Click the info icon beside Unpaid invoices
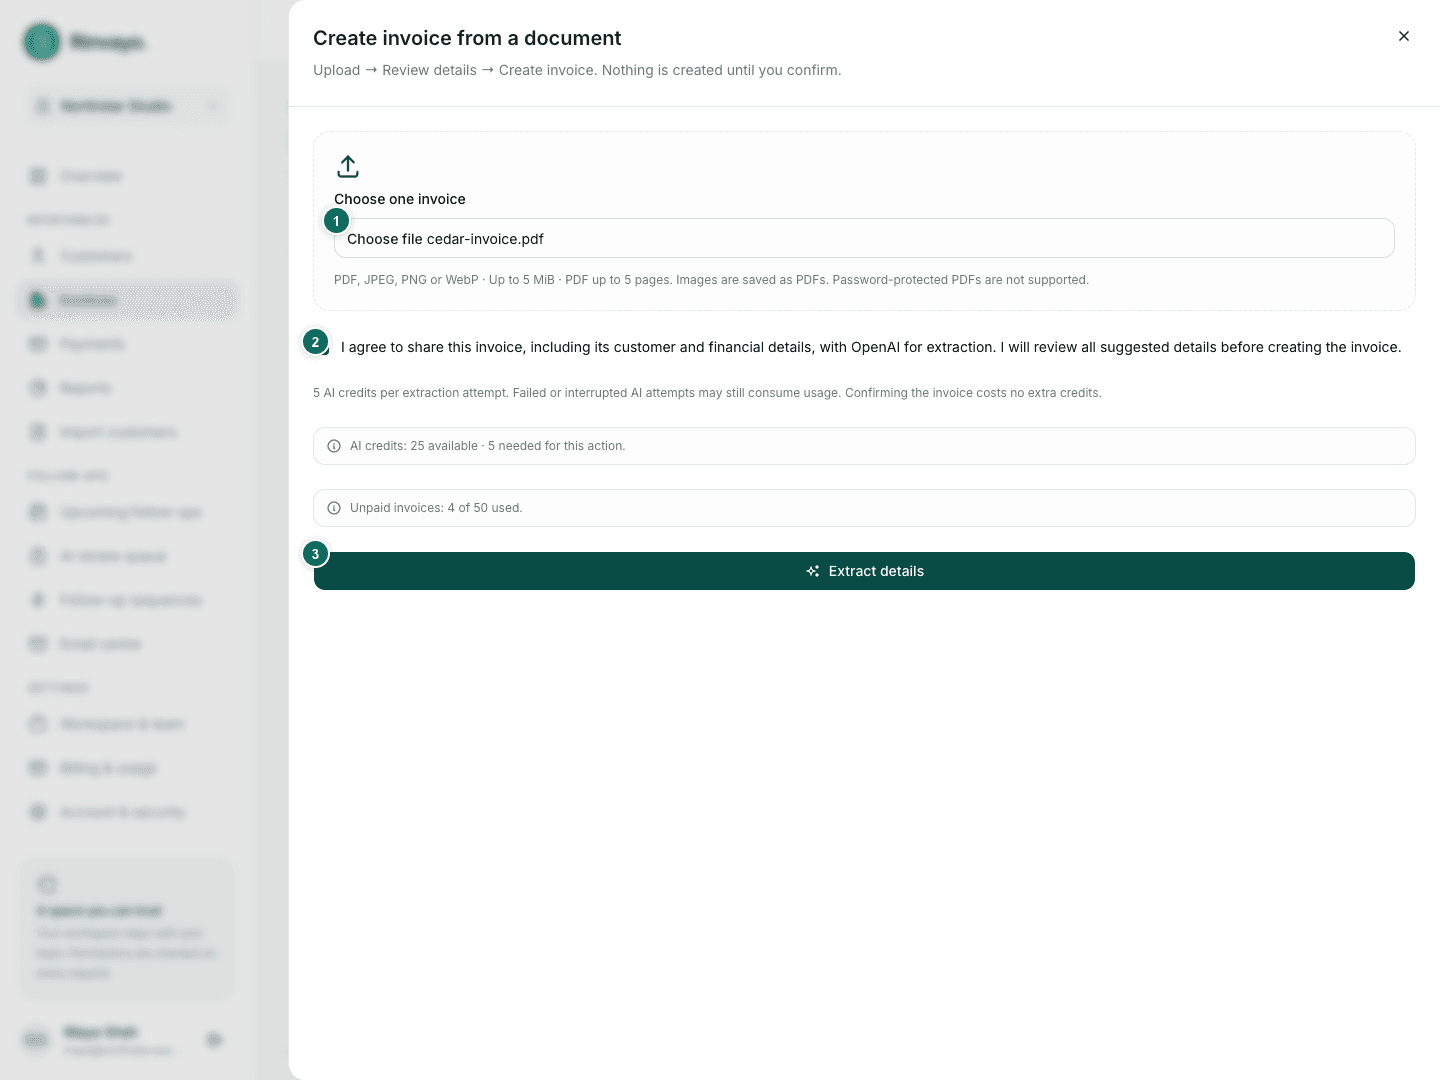This screenshot has height=1080, width=1440. [334, 508]
